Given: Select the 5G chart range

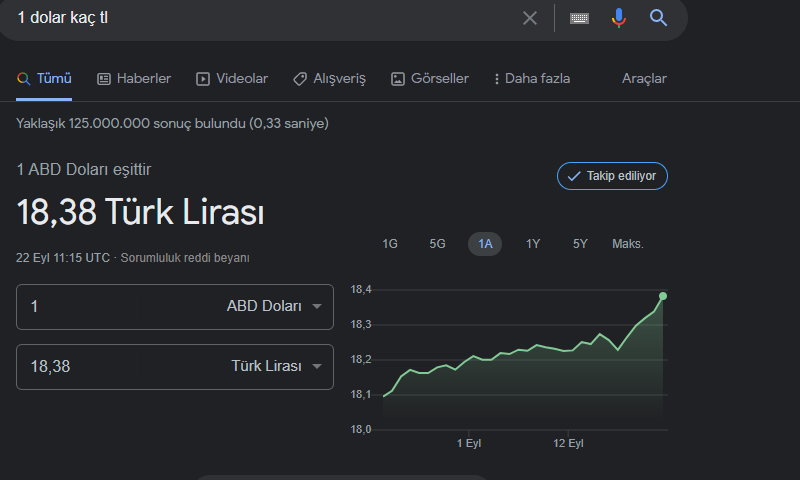Looking at the screenshot, I should pos(437,244).
